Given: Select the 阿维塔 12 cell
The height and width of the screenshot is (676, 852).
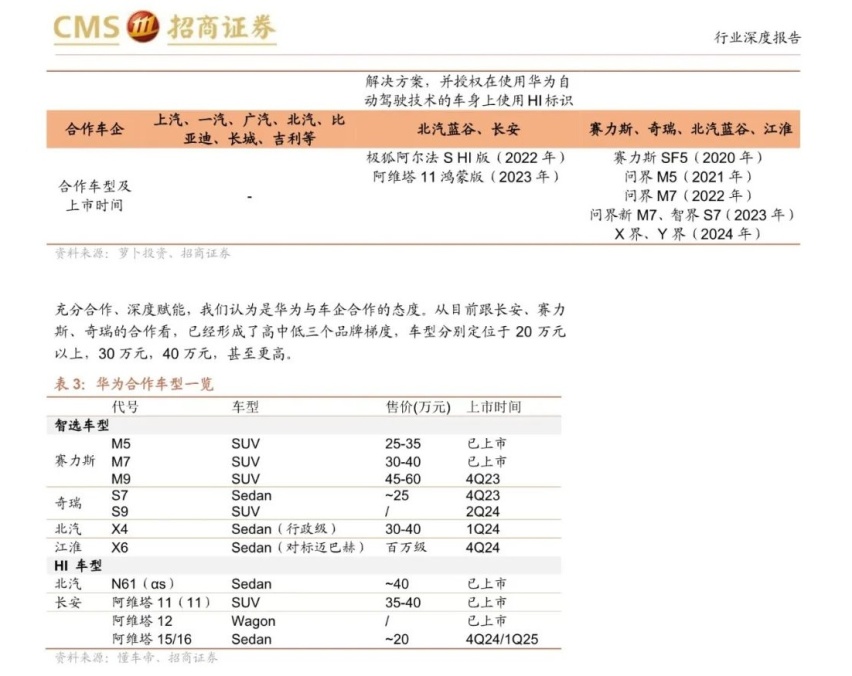Looking at the screenshot, I should tap(142, 621).
